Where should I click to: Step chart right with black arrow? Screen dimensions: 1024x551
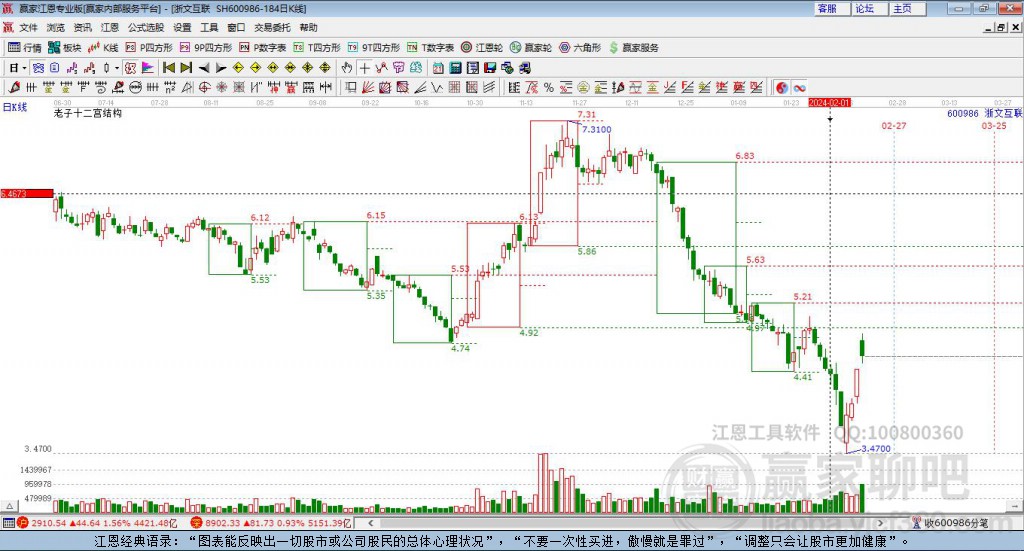click(221, 68)
